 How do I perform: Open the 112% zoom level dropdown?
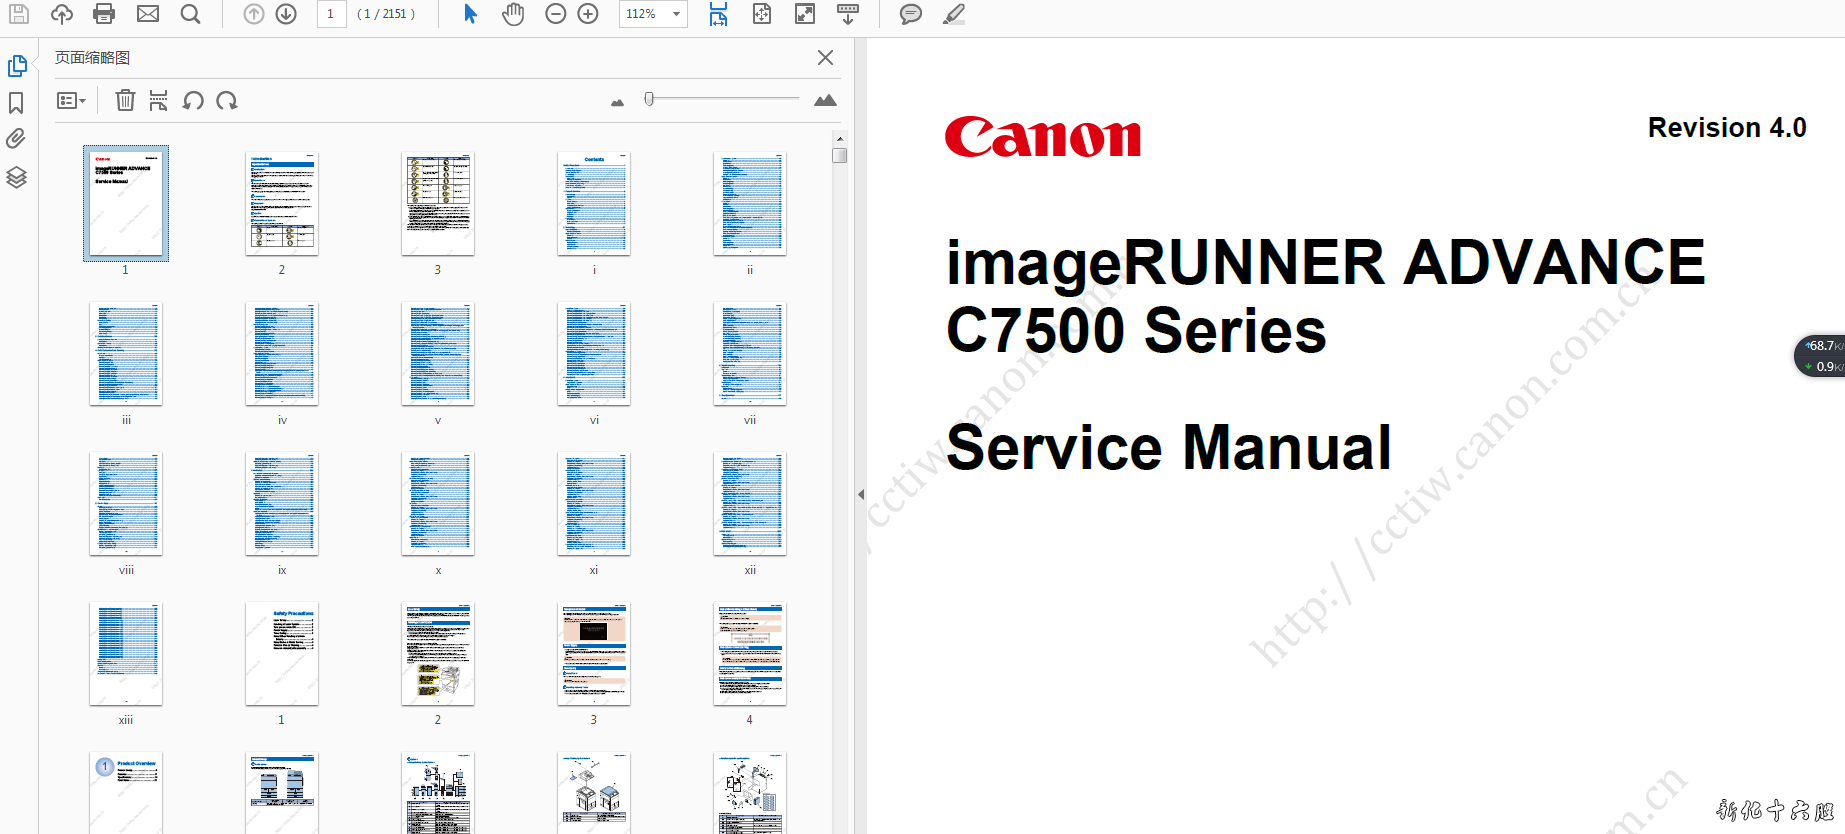coord(677,14)
